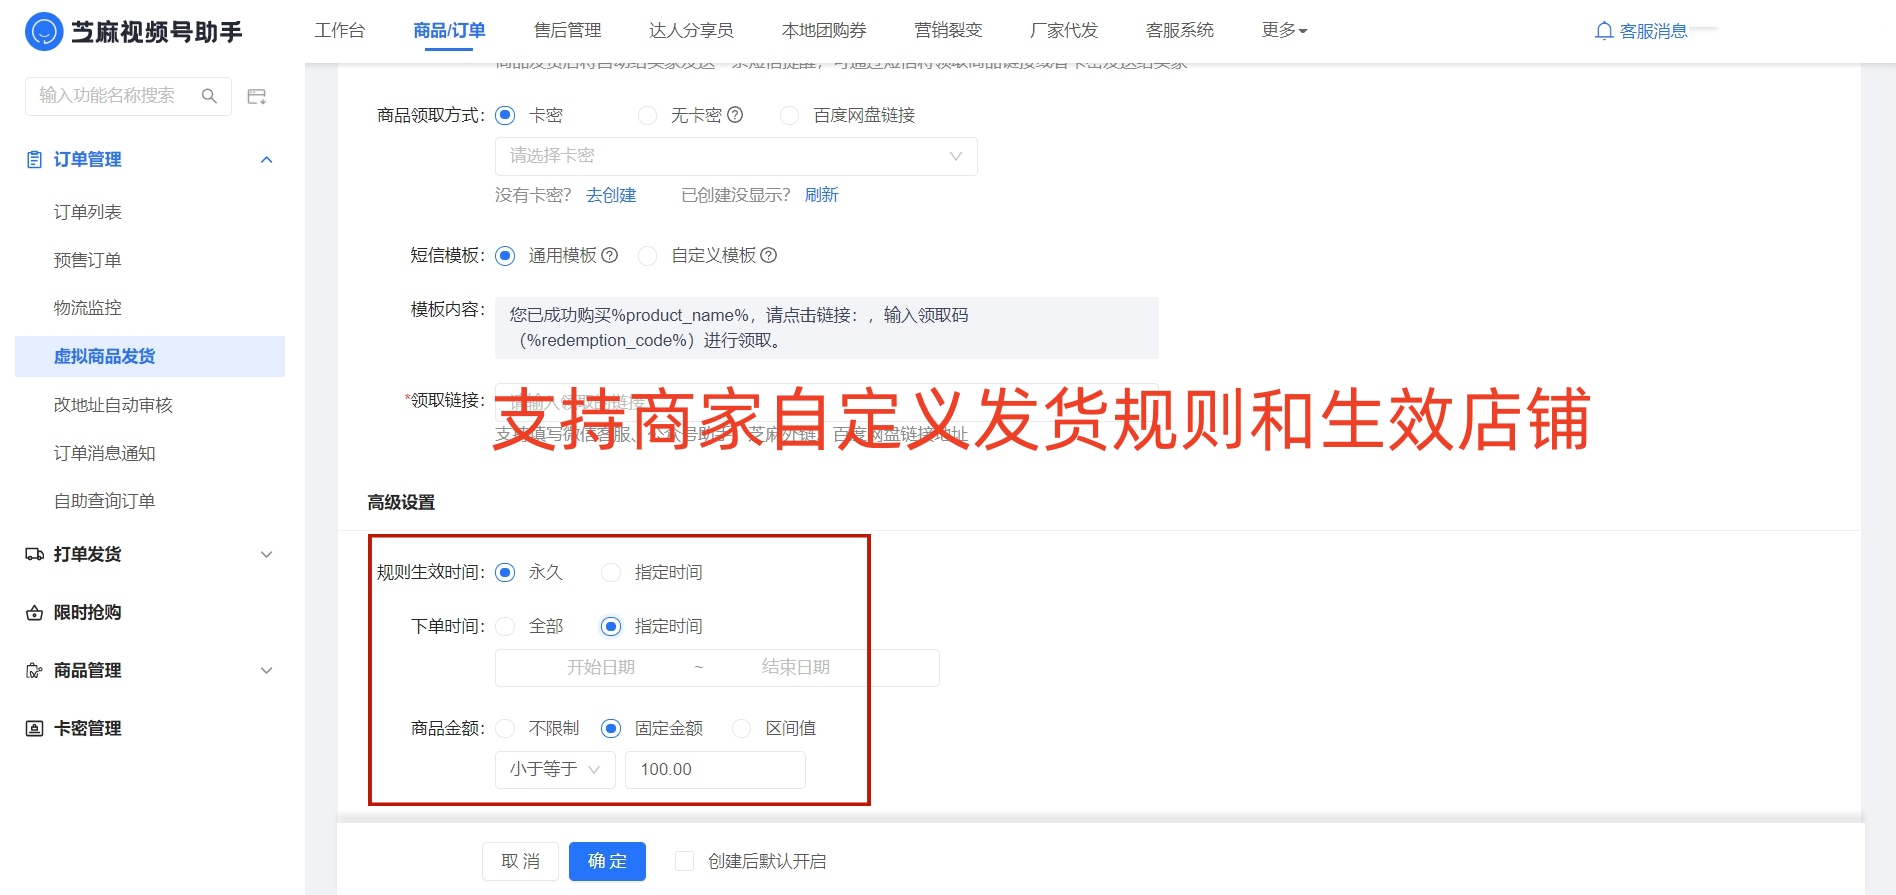Collapse the 订单管理 sidebar section

click(x=266, y=159)
